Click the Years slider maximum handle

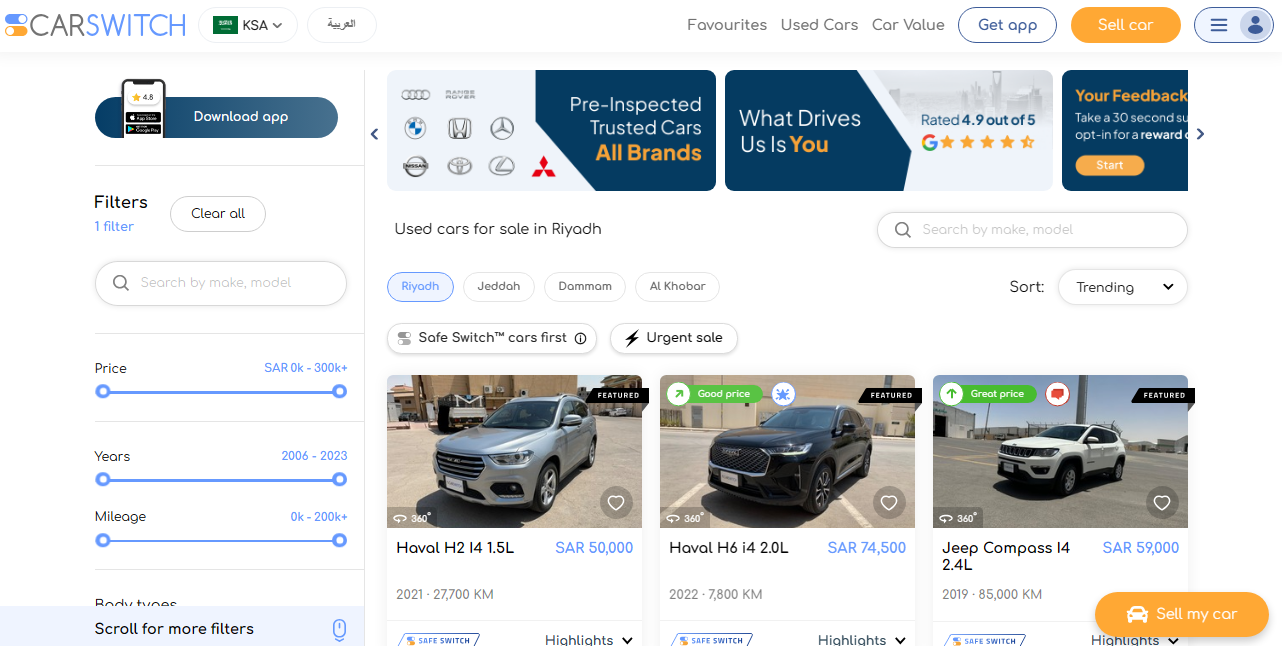coord(340,479)
